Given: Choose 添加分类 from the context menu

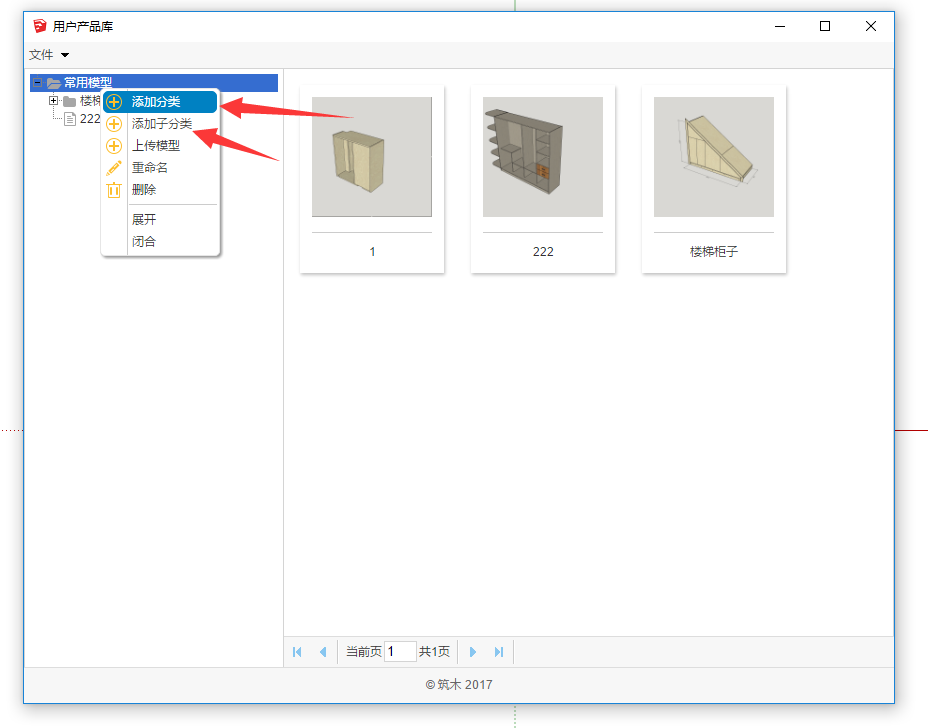Looking at the screenshot, I should [160, 102].
